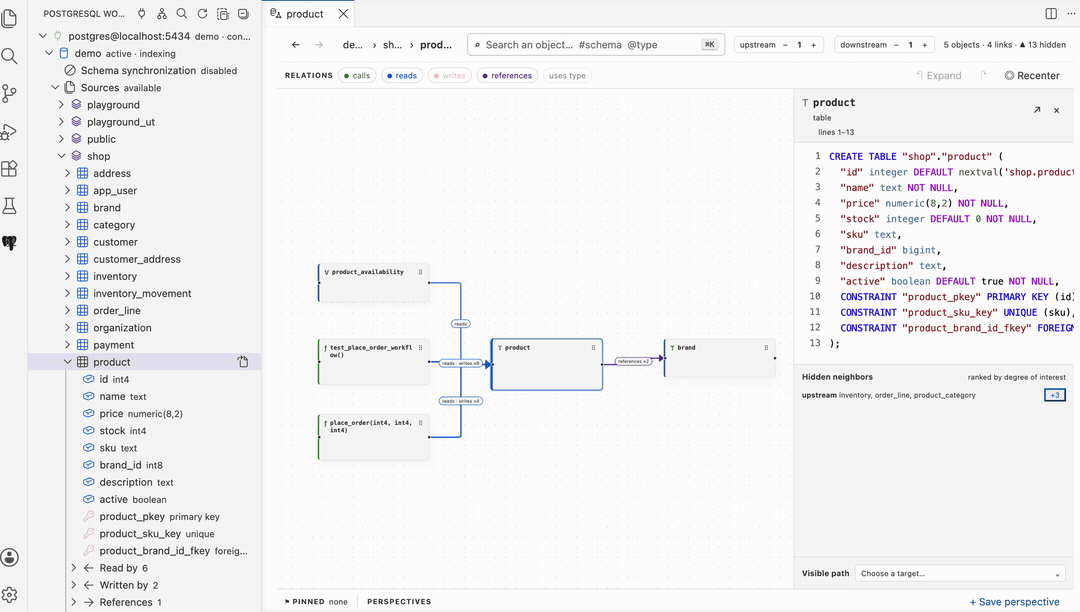Open the Explorer view in the activity bar
Screen dimensions: 1080x612
click(x=10, y=19)
